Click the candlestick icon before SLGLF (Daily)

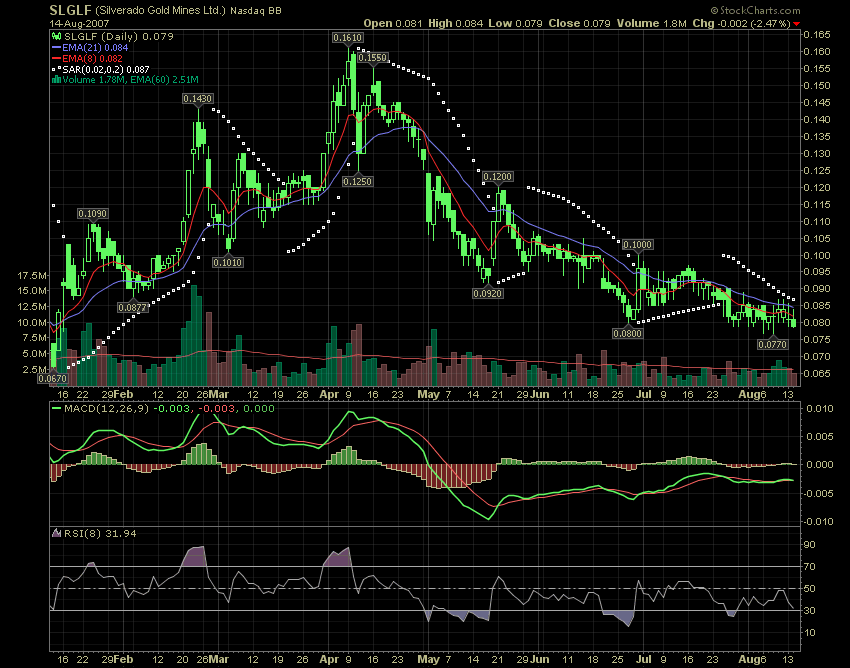[x=56, y=36]
